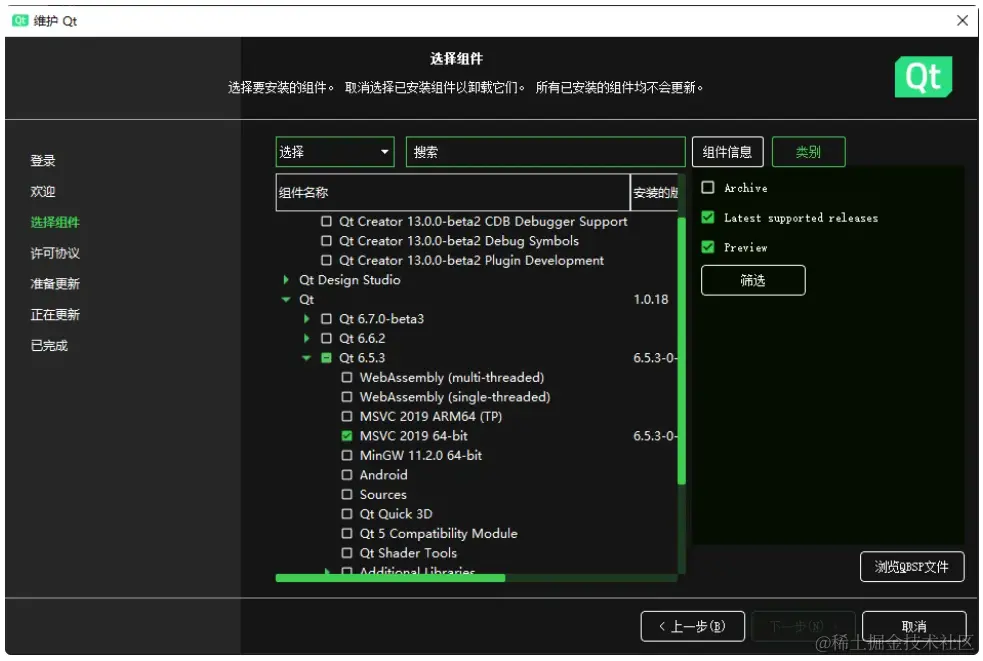Select 已完成 step in sidebar
The height and width of the screenshot is (661, 983).
49,345
